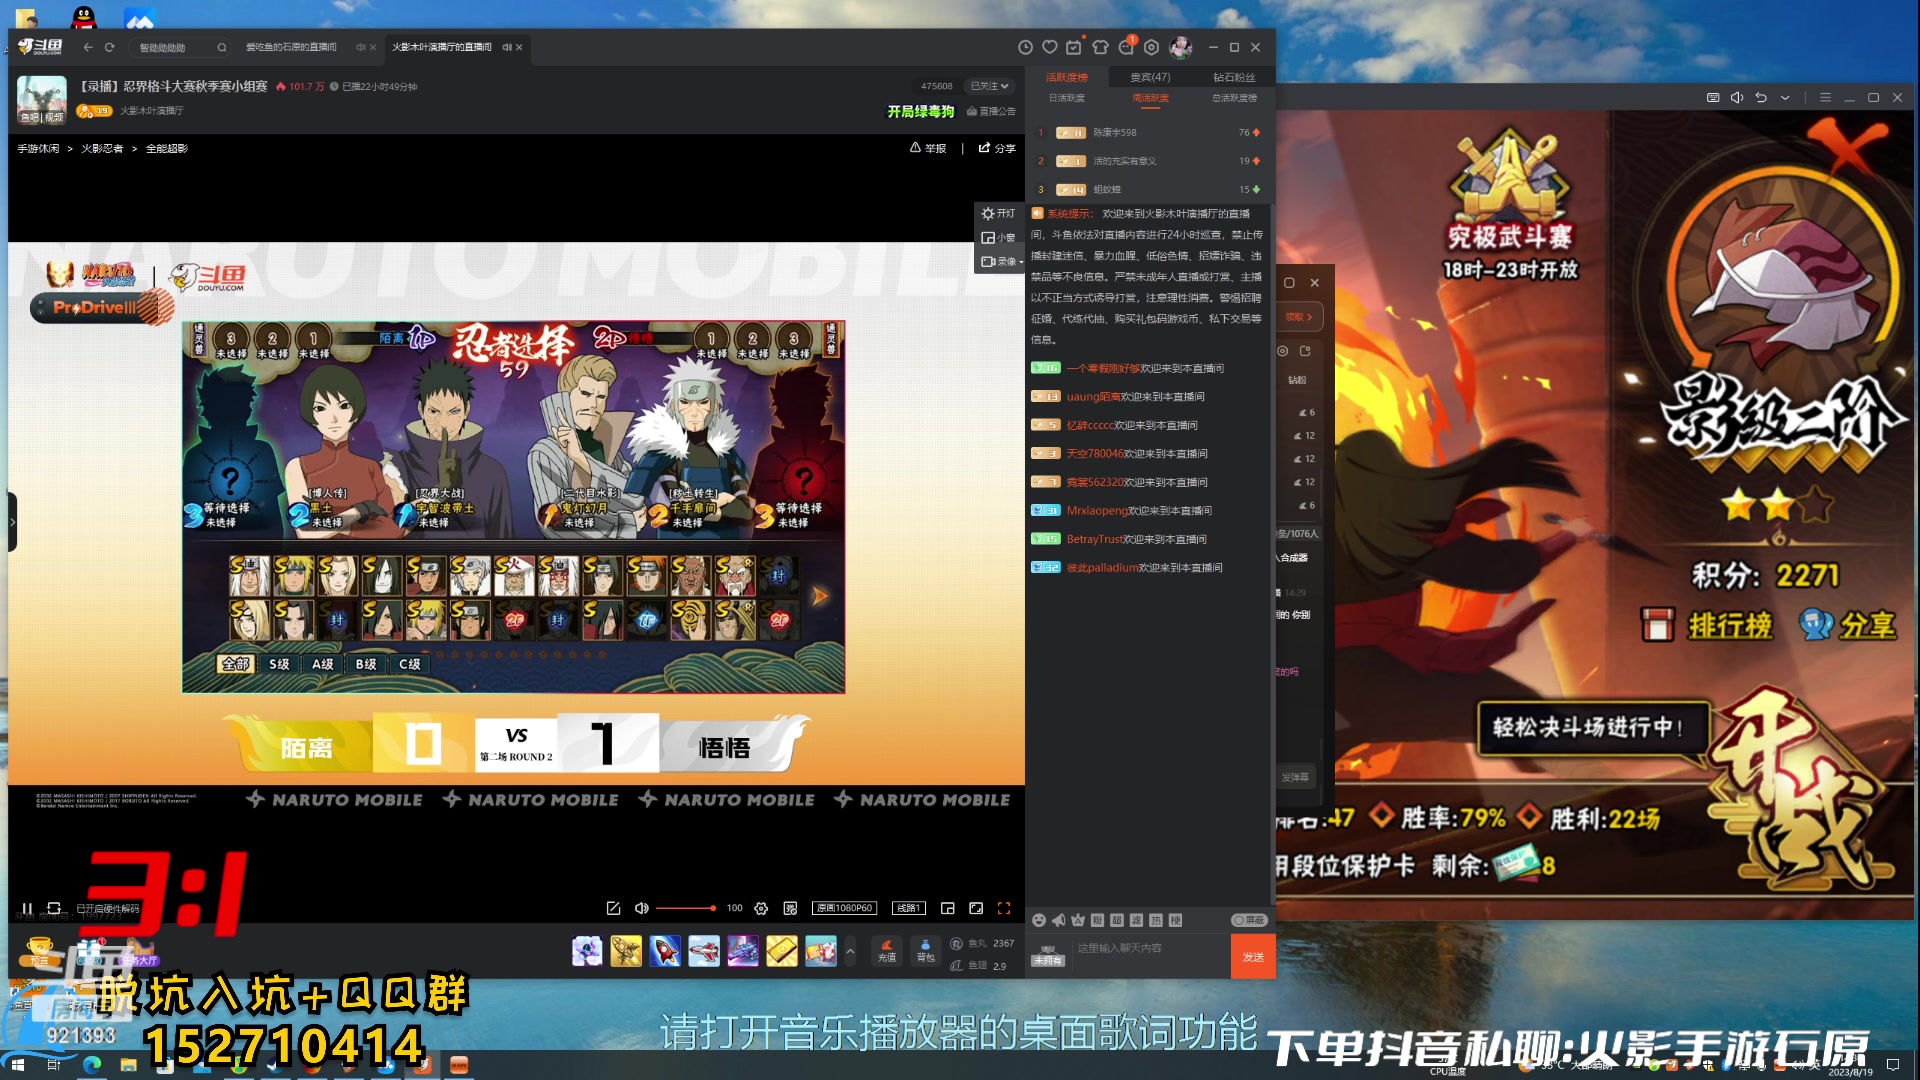This screenshot has width=1920, height=1080.
Task: Open the 线路1 line selector
Action: (x=909, y=908)
